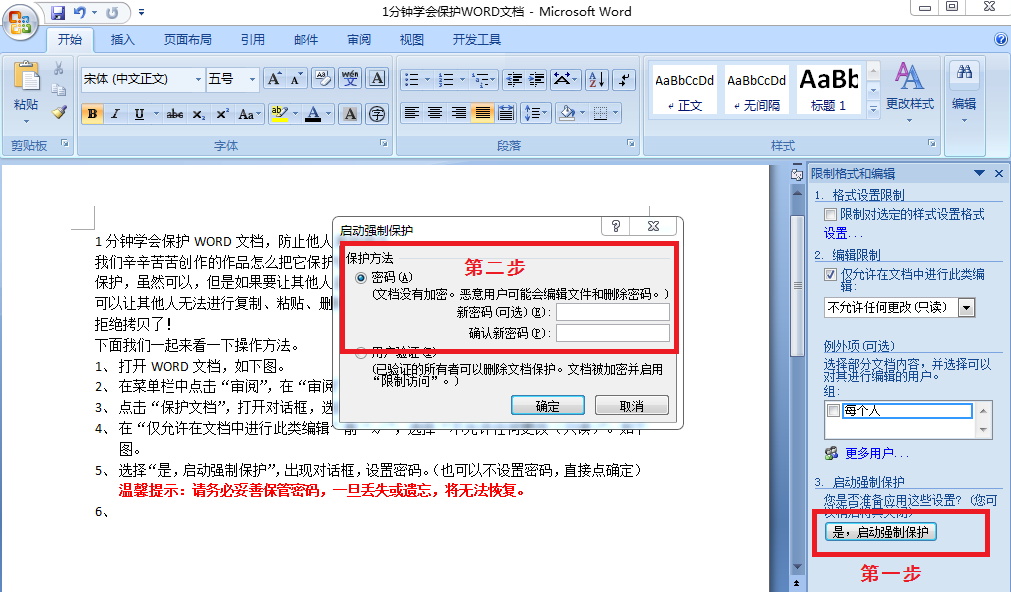Save document from Quick Access toolbar
The image size is (1011, 592).
tap(58, 12)
